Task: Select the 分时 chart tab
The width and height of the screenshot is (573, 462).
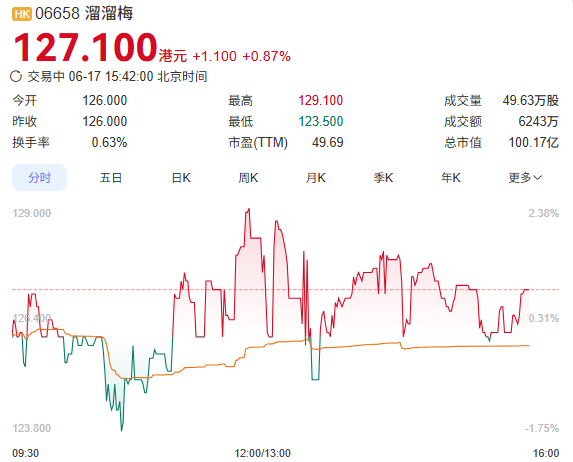Action: coord(39,178)
